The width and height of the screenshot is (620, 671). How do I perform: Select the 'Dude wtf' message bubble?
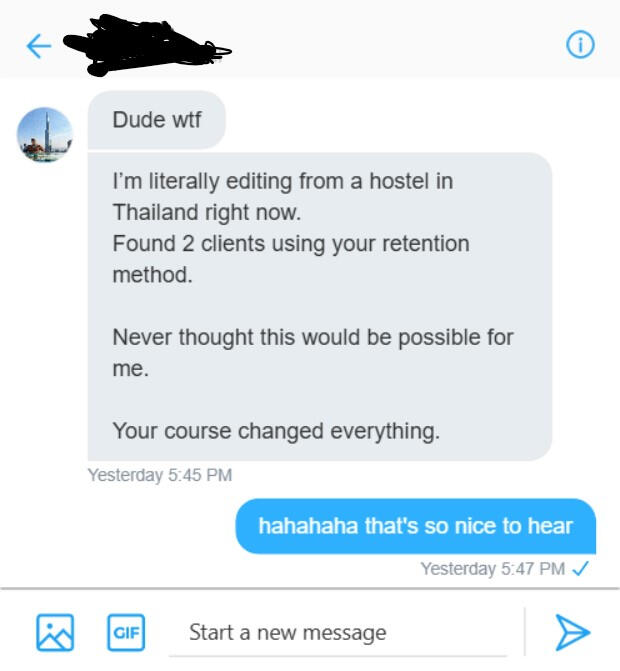click(x=157, y=120)
